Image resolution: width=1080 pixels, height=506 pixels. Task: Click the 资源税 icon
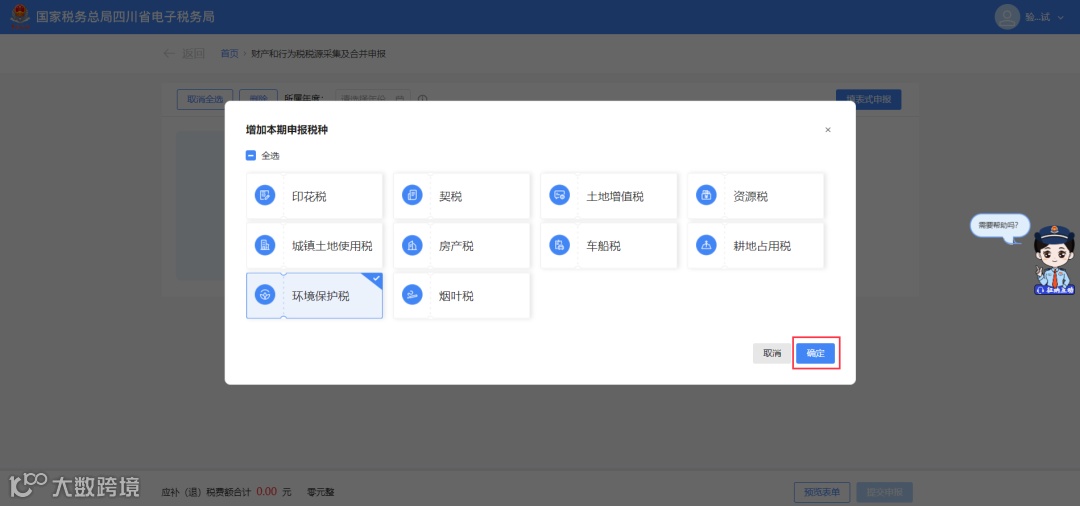706,196
